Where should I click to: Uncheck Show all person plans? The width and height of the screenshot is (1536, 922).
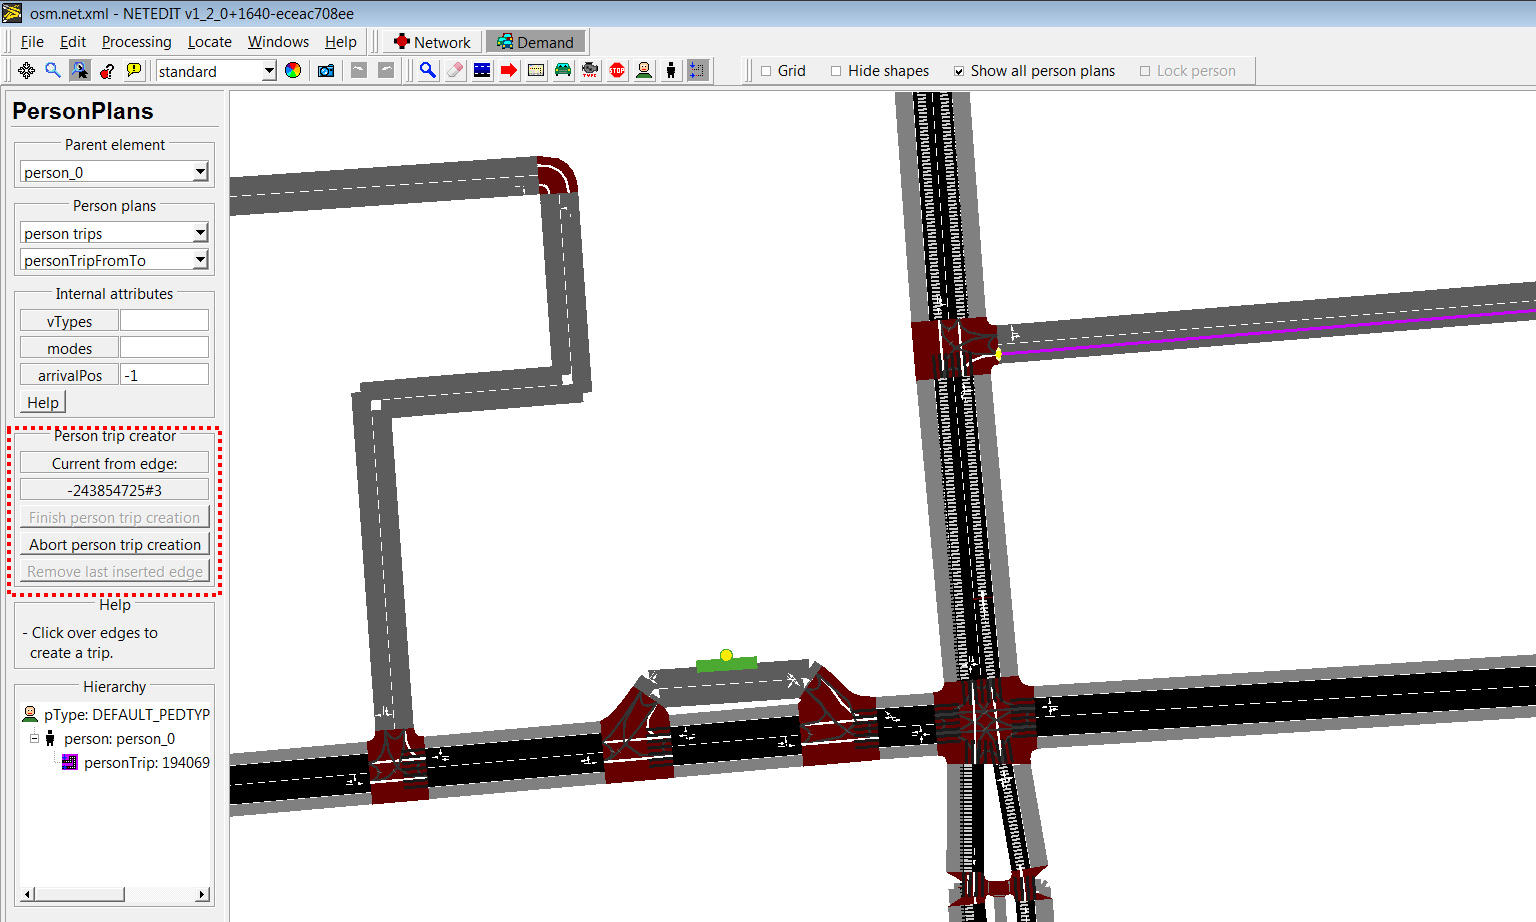pyautogui.click(x=959, y=71)
